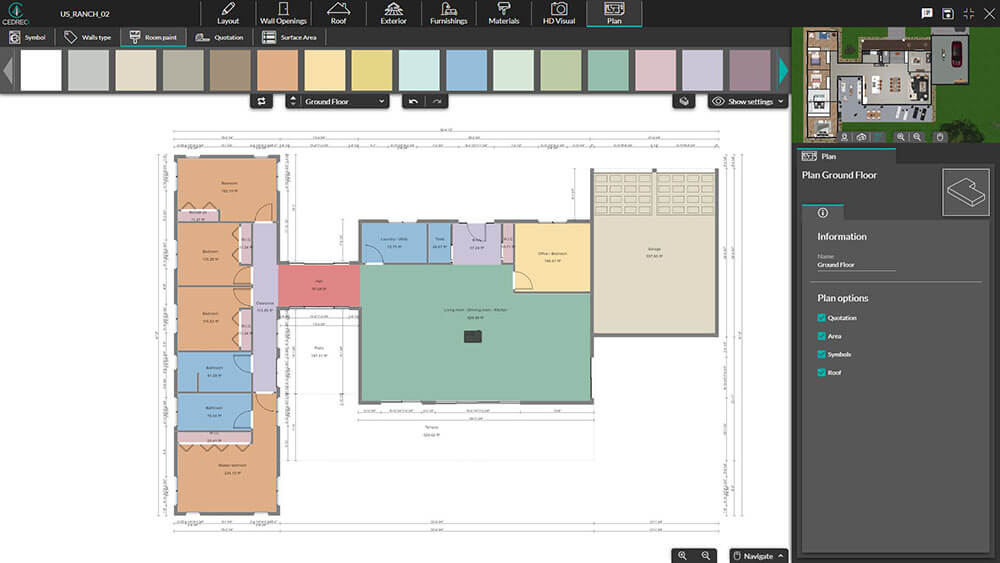
Task: Switch to the Furnishings tab
Action: [x=448, y=14]
